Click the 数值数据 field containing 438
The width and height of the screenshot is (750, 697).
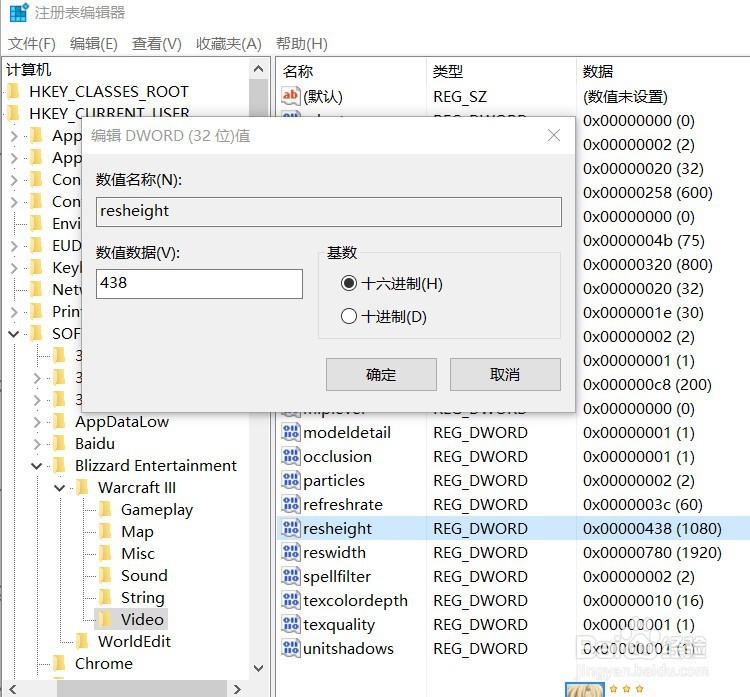[x=199, y=283]
